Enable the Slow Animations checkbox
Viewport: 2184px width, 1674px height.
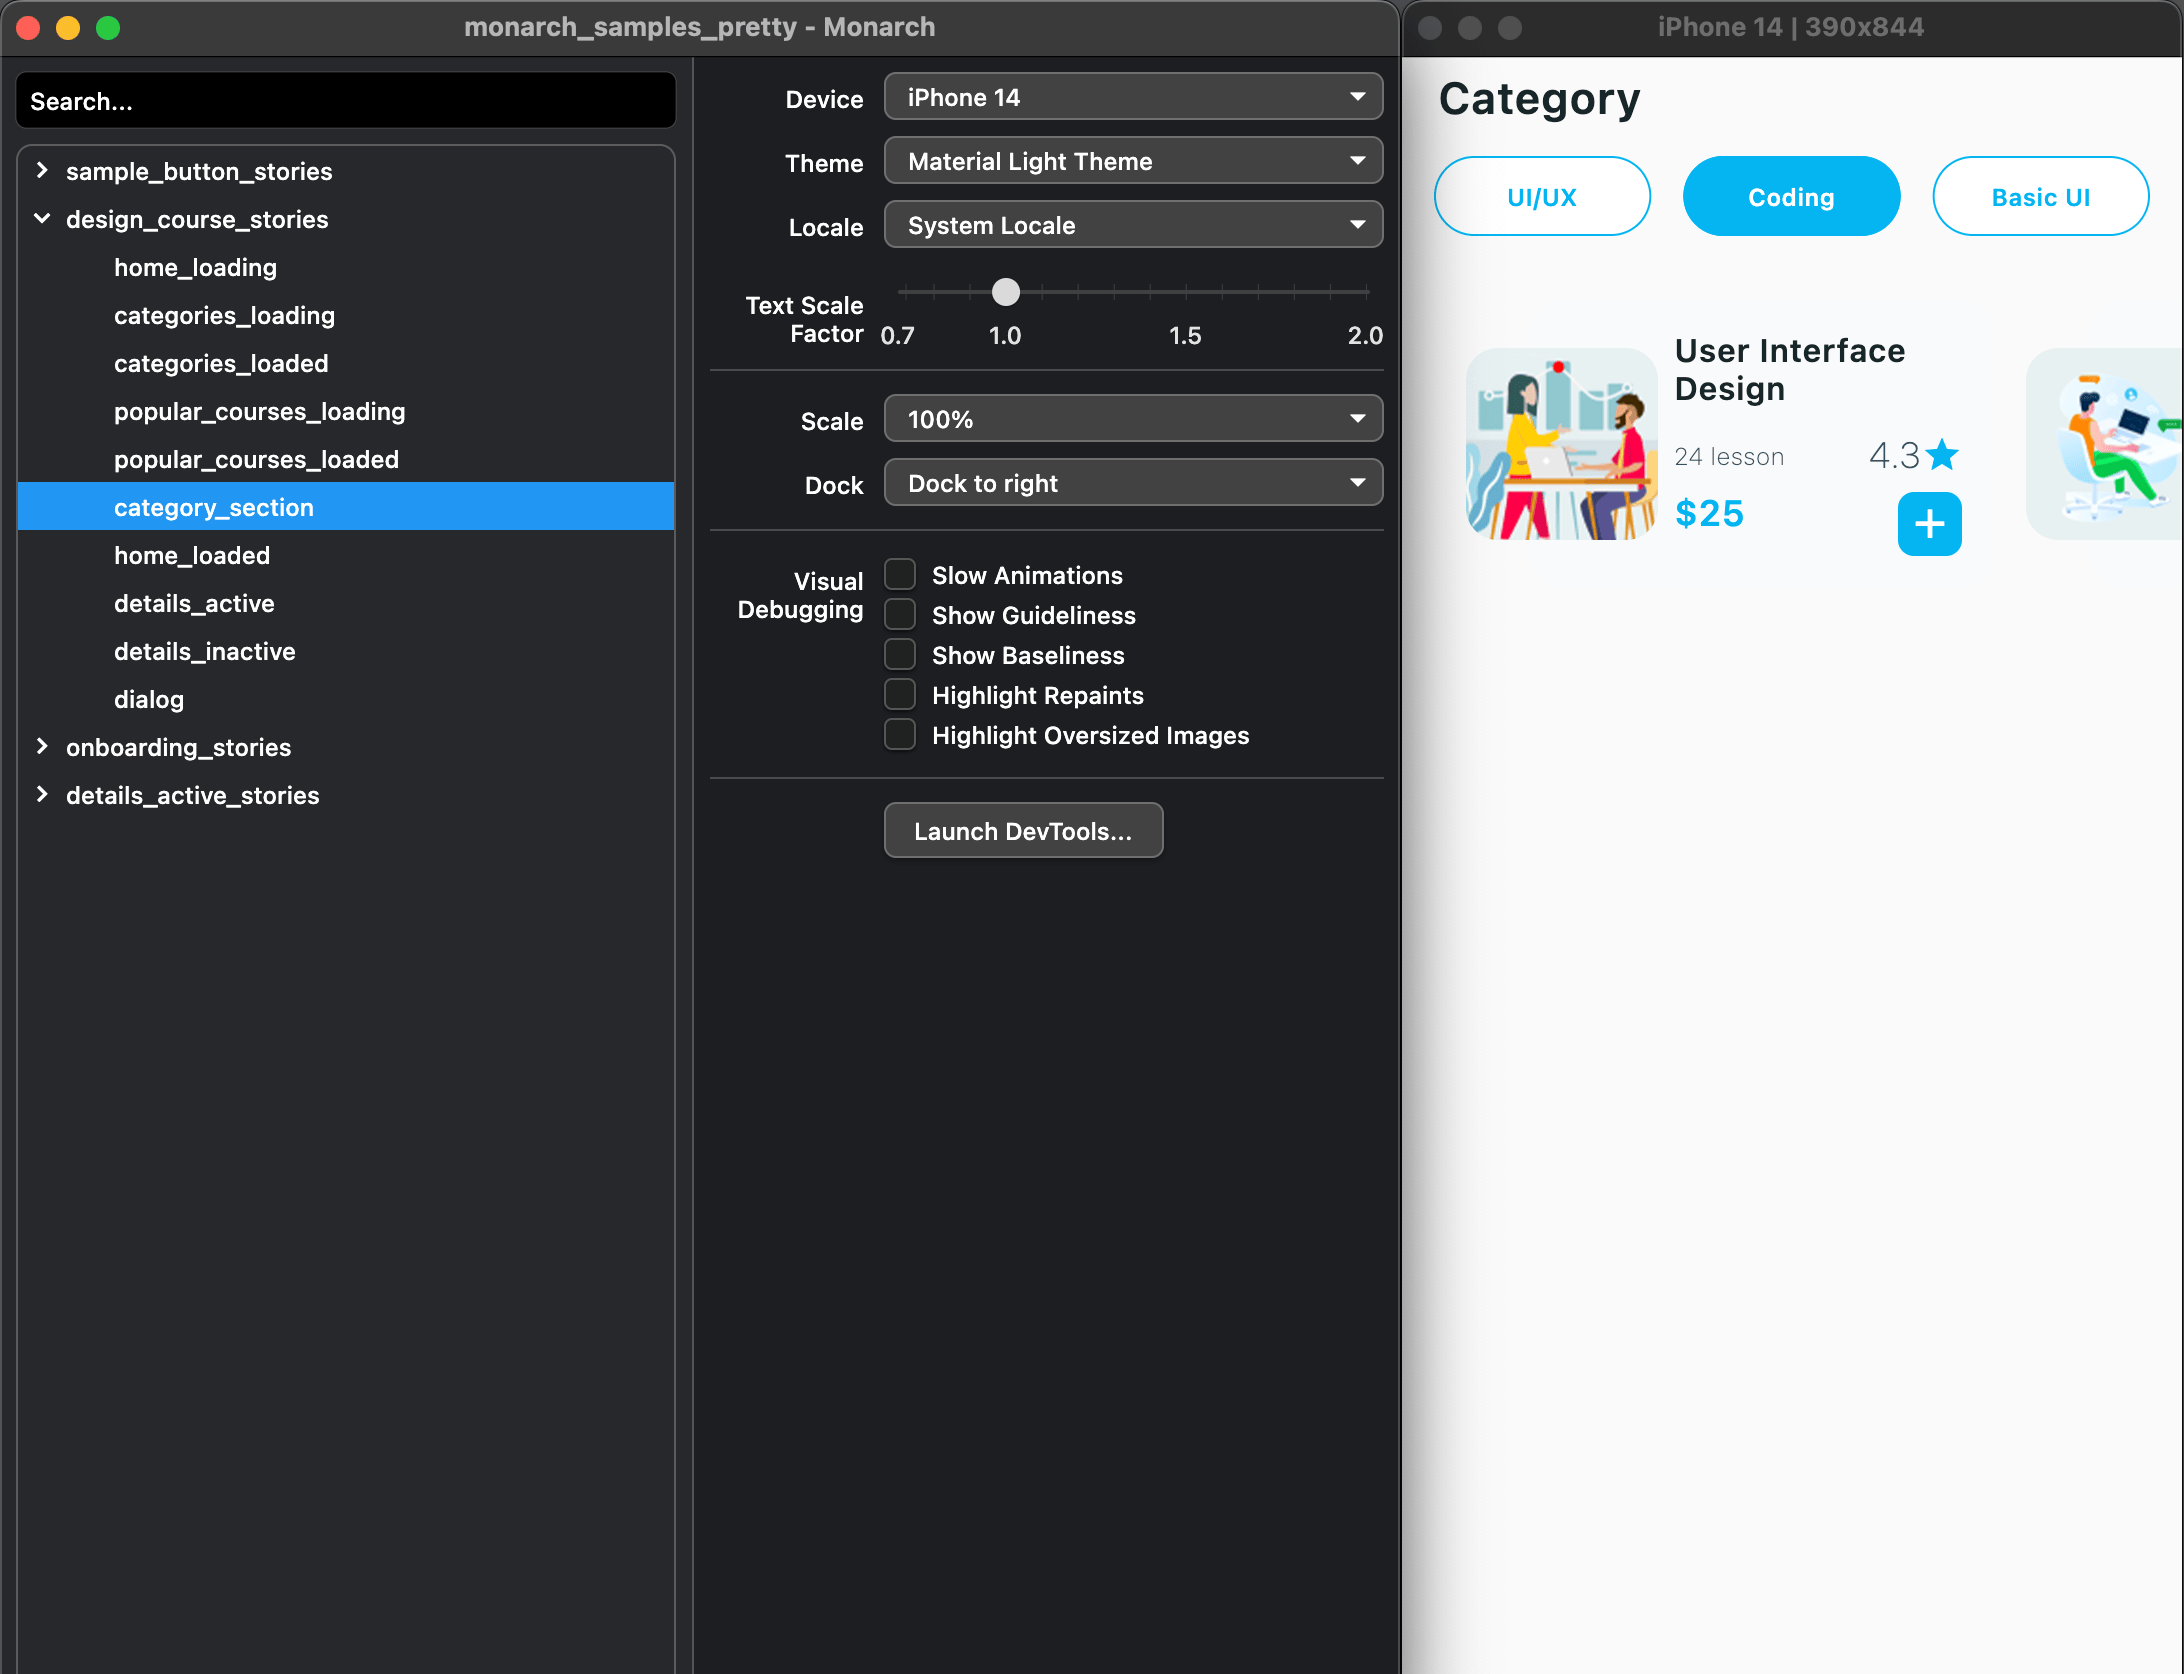(x=900, y=575)
